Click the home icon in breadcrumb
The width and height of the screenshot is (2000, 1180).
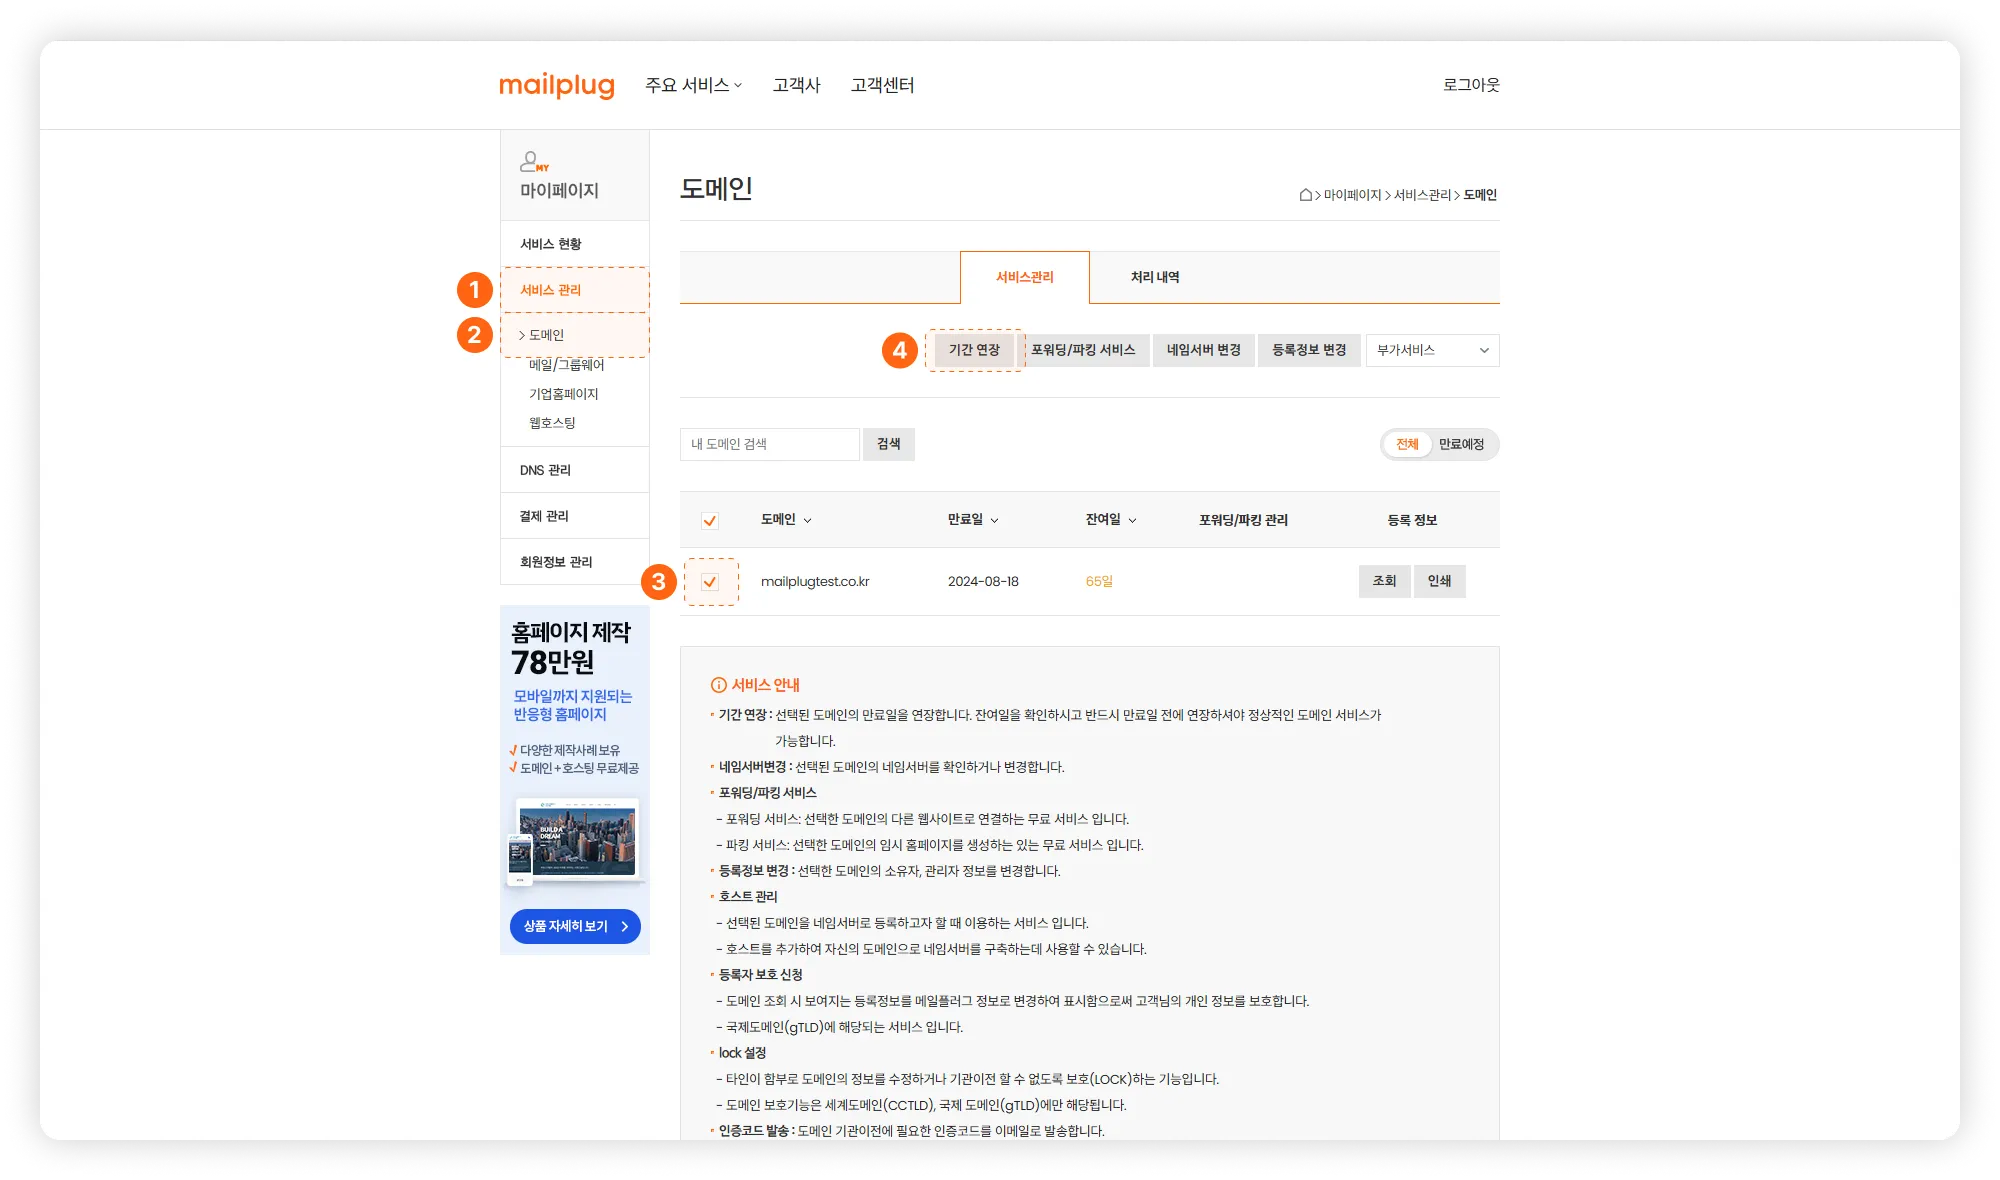(x=1305, y=195)
